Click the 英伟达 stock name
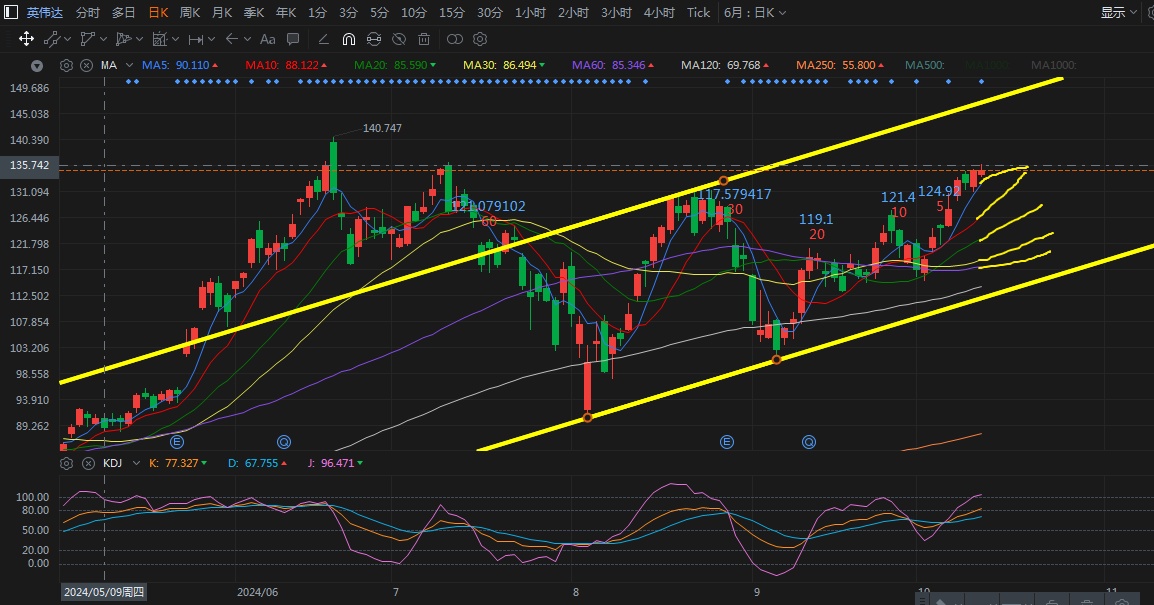This screenshot has height=605, width=1154. 44,12
